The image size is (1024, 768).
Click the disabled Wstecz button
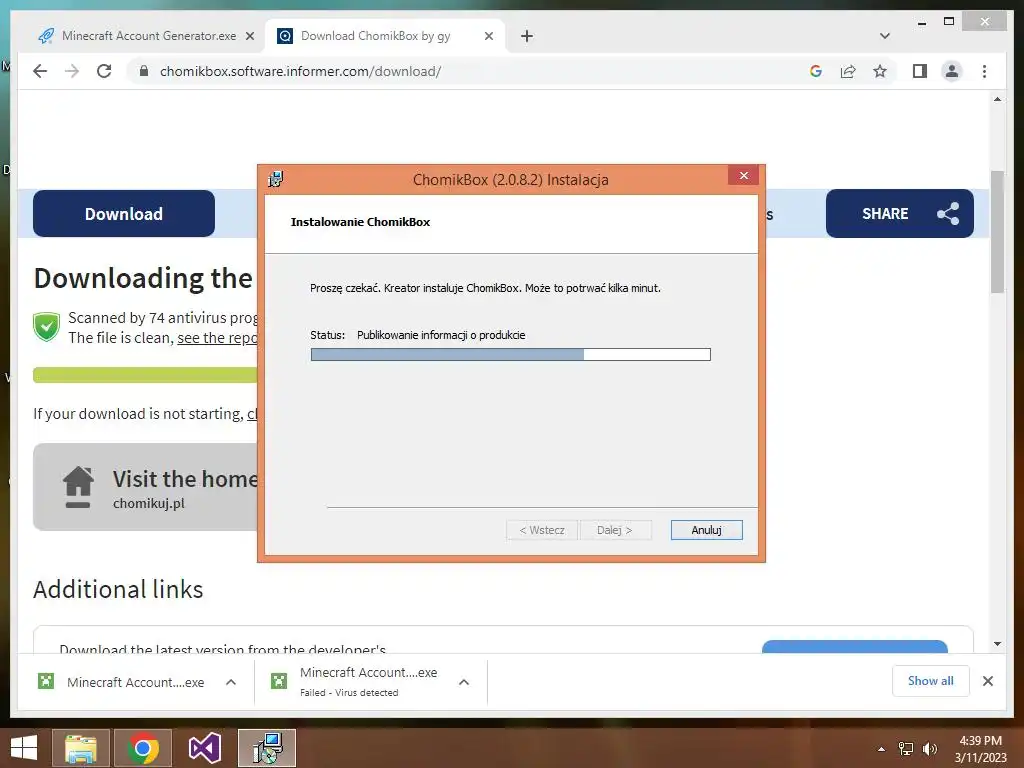[x=542, y=530]
